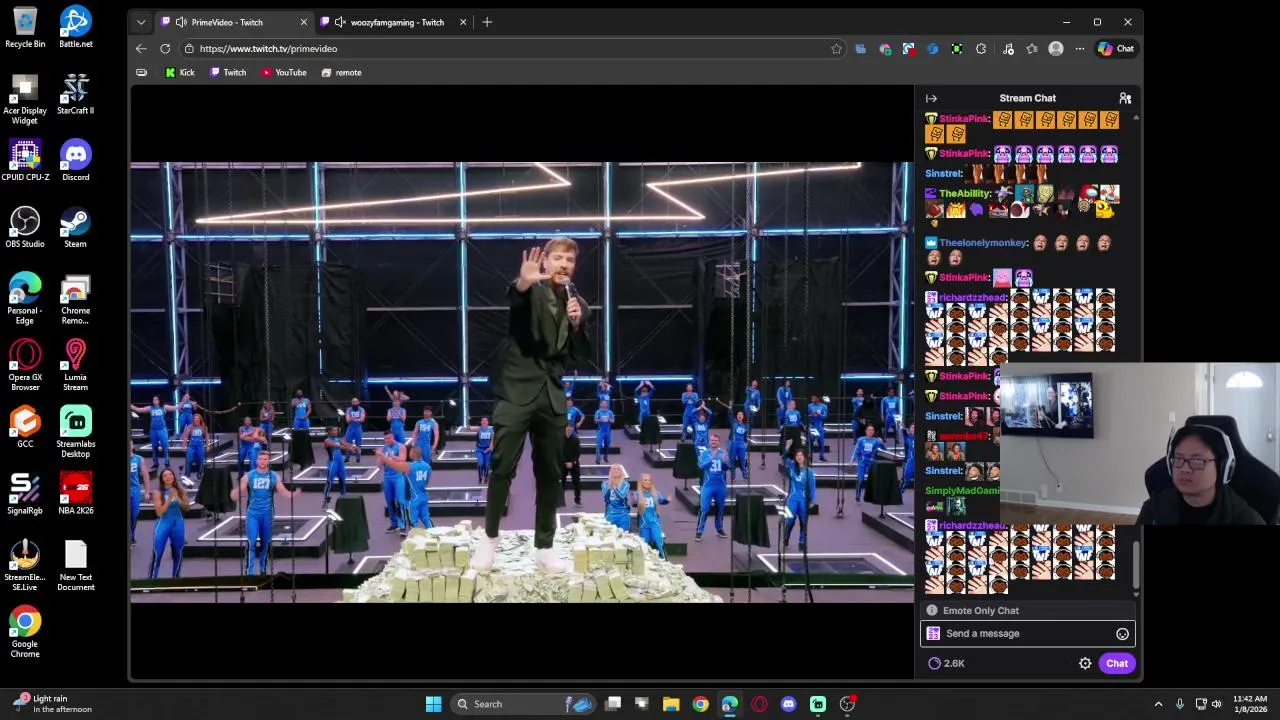This screenshot has height=720, width=1280.
Task: Open Streamlabs from the taskbar
Action: (x=818, y=704)
